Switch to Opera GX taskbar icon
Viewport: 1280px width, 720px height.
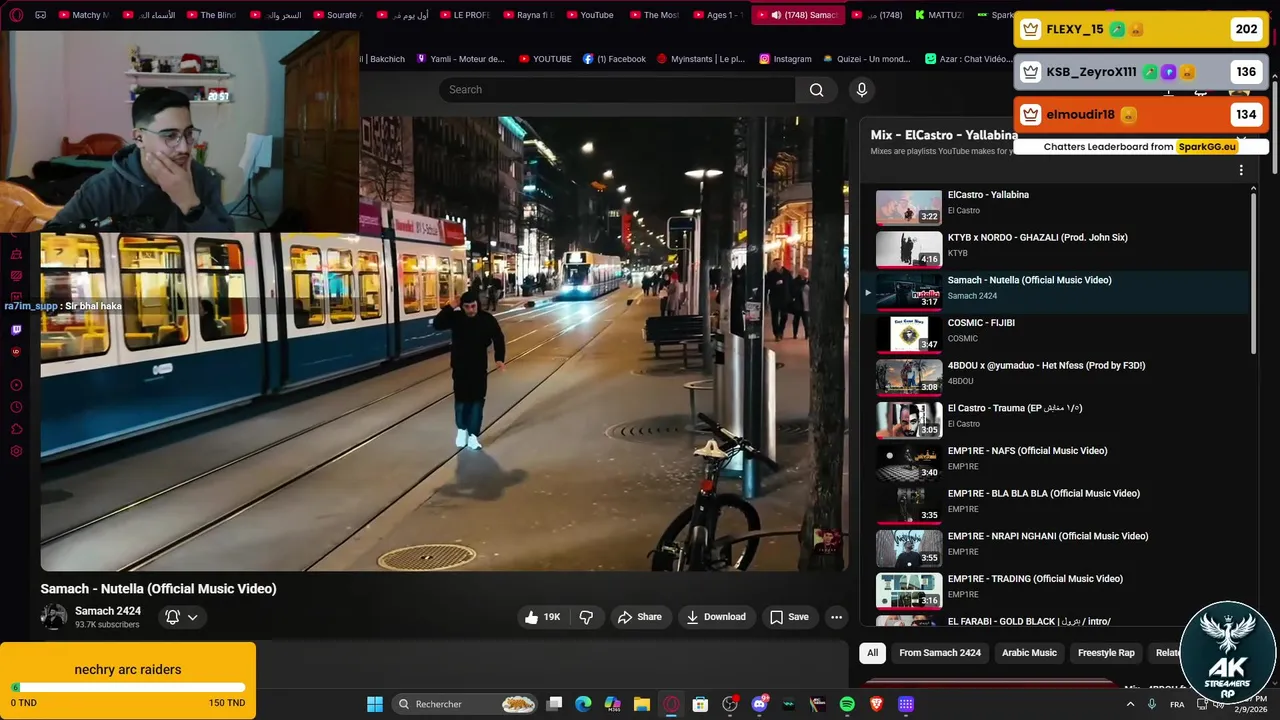pyautogui.click(x=671, y=704)
